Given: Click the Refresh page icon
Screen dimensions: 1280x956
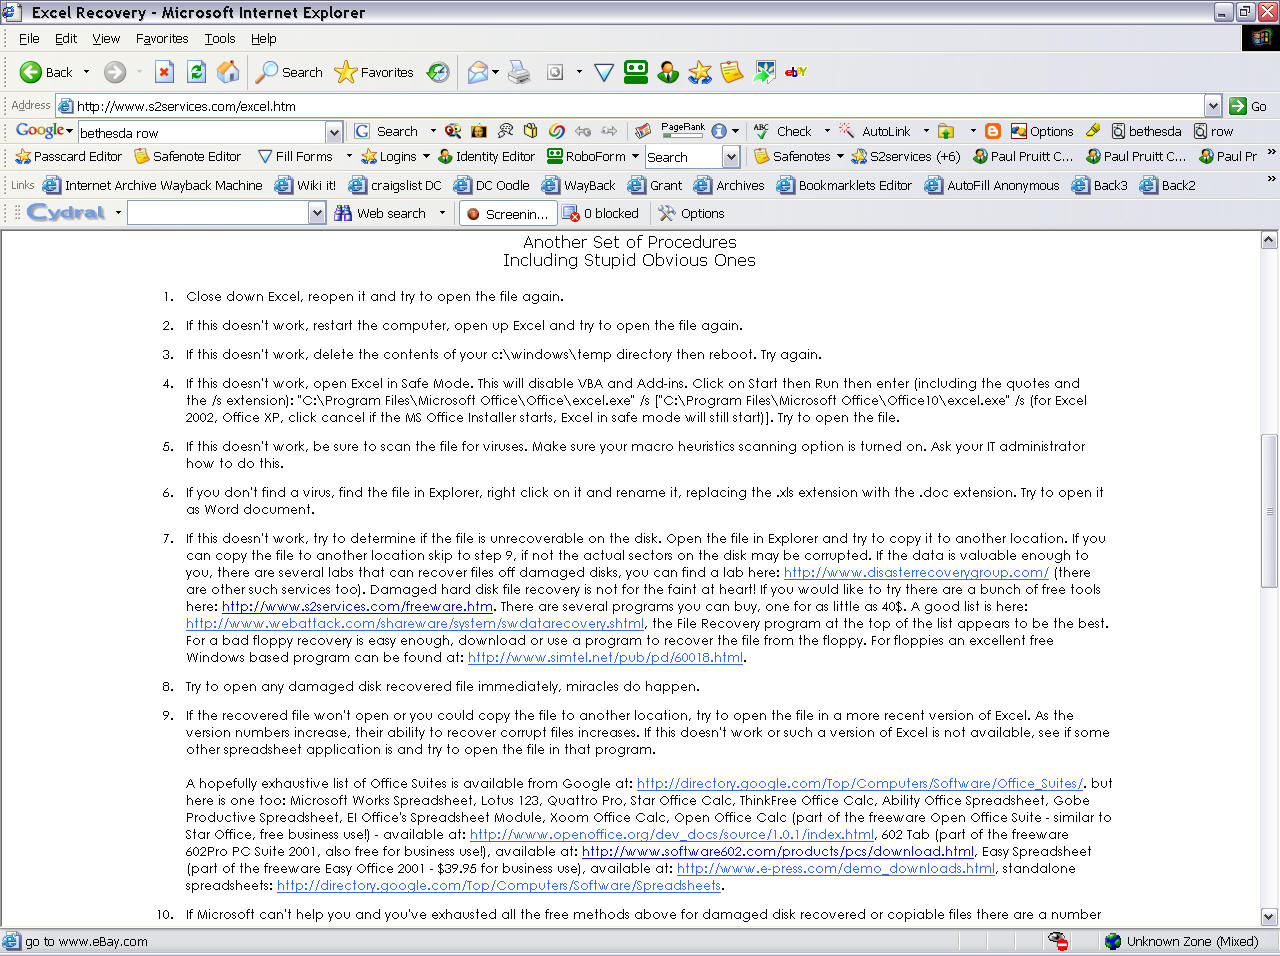Looking at the screenshot, I should [197, 72].
